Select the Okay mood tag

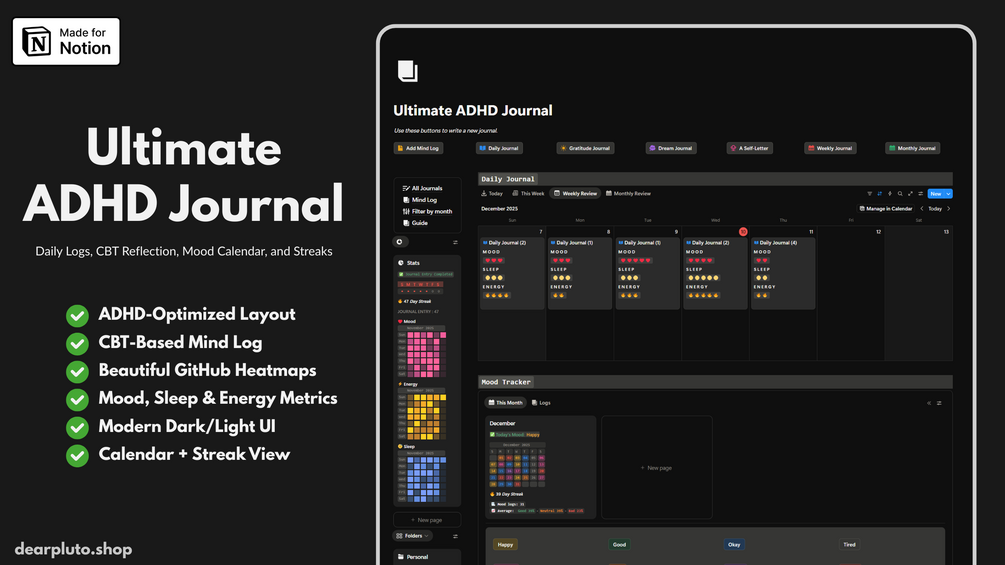[734, 545]
